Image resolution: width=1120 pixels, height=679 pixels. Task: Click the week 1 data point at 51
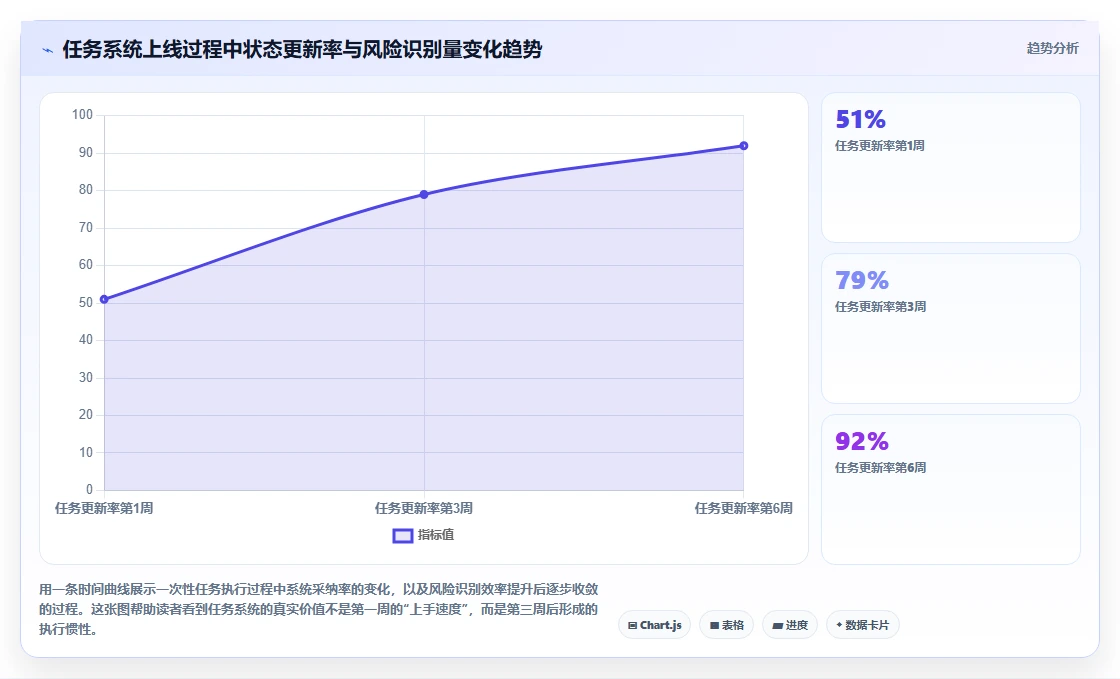(x=104, y=299)
